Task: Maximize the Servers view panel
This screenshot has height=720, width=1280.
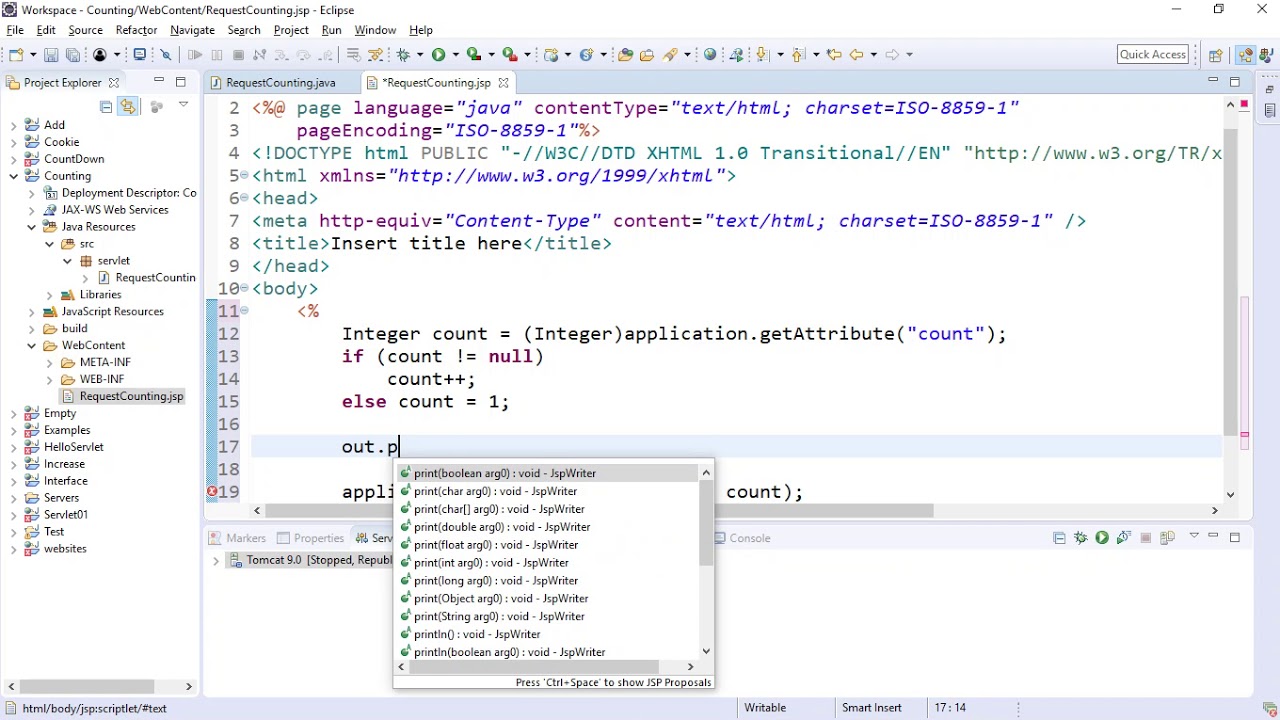Action: click(x=1235, y=538)
